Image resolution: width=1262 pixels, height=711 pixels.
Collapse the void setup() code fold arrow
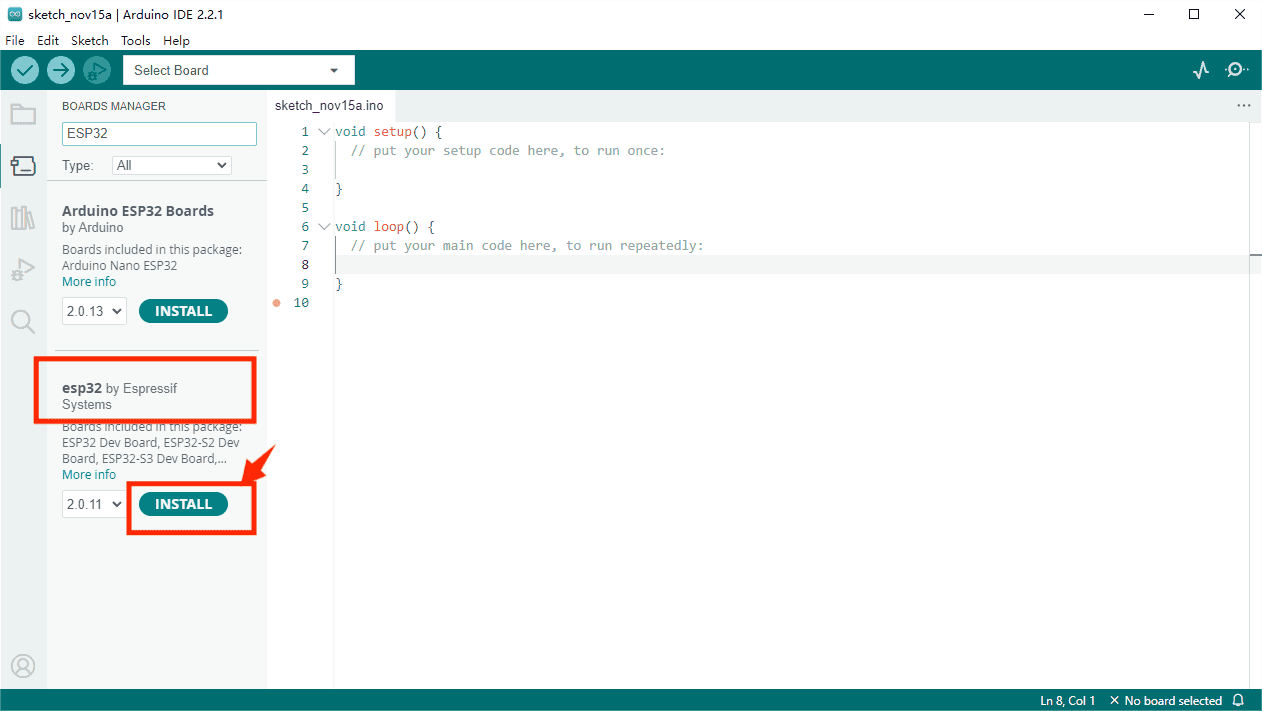coord(323,132)
